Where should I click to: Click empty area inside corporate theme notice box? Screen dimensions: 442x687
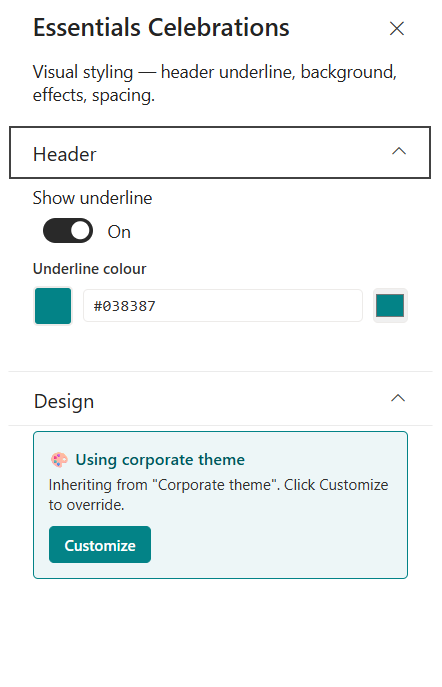click(280, 545)
